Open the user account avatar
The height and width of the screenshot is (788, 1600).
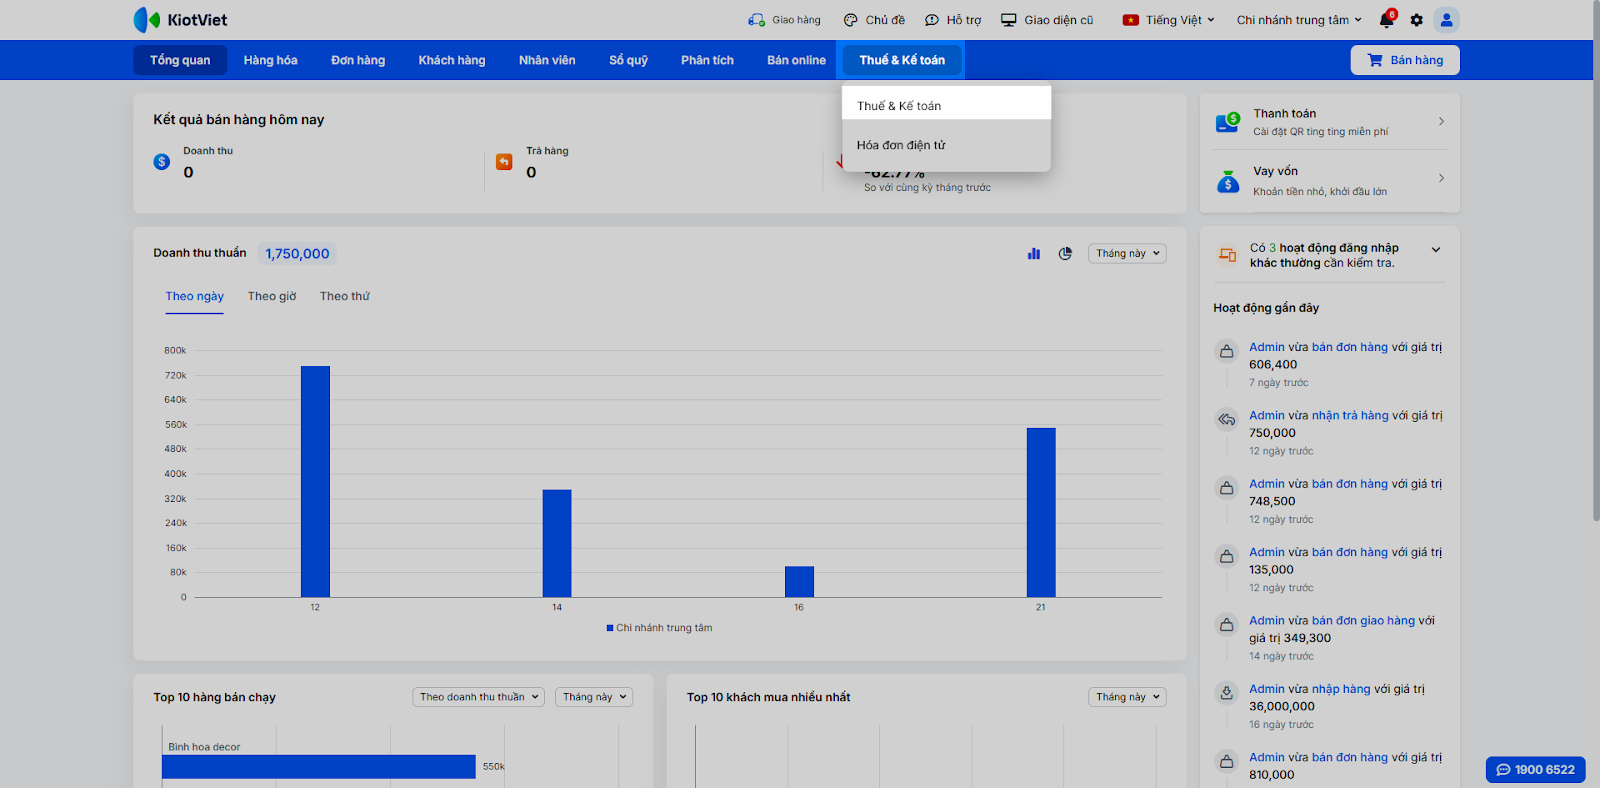point(1446,20)
